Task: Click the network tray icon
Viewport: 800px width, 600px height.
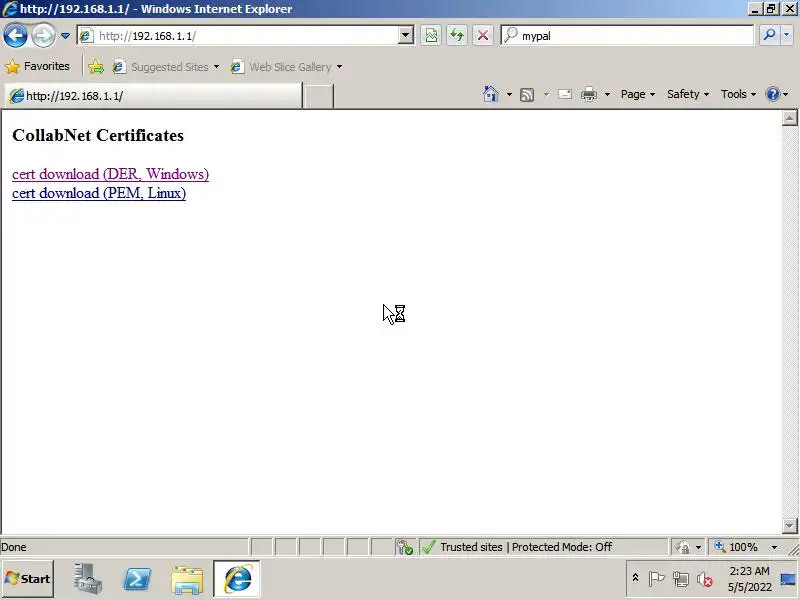Action: click(681, 579)
